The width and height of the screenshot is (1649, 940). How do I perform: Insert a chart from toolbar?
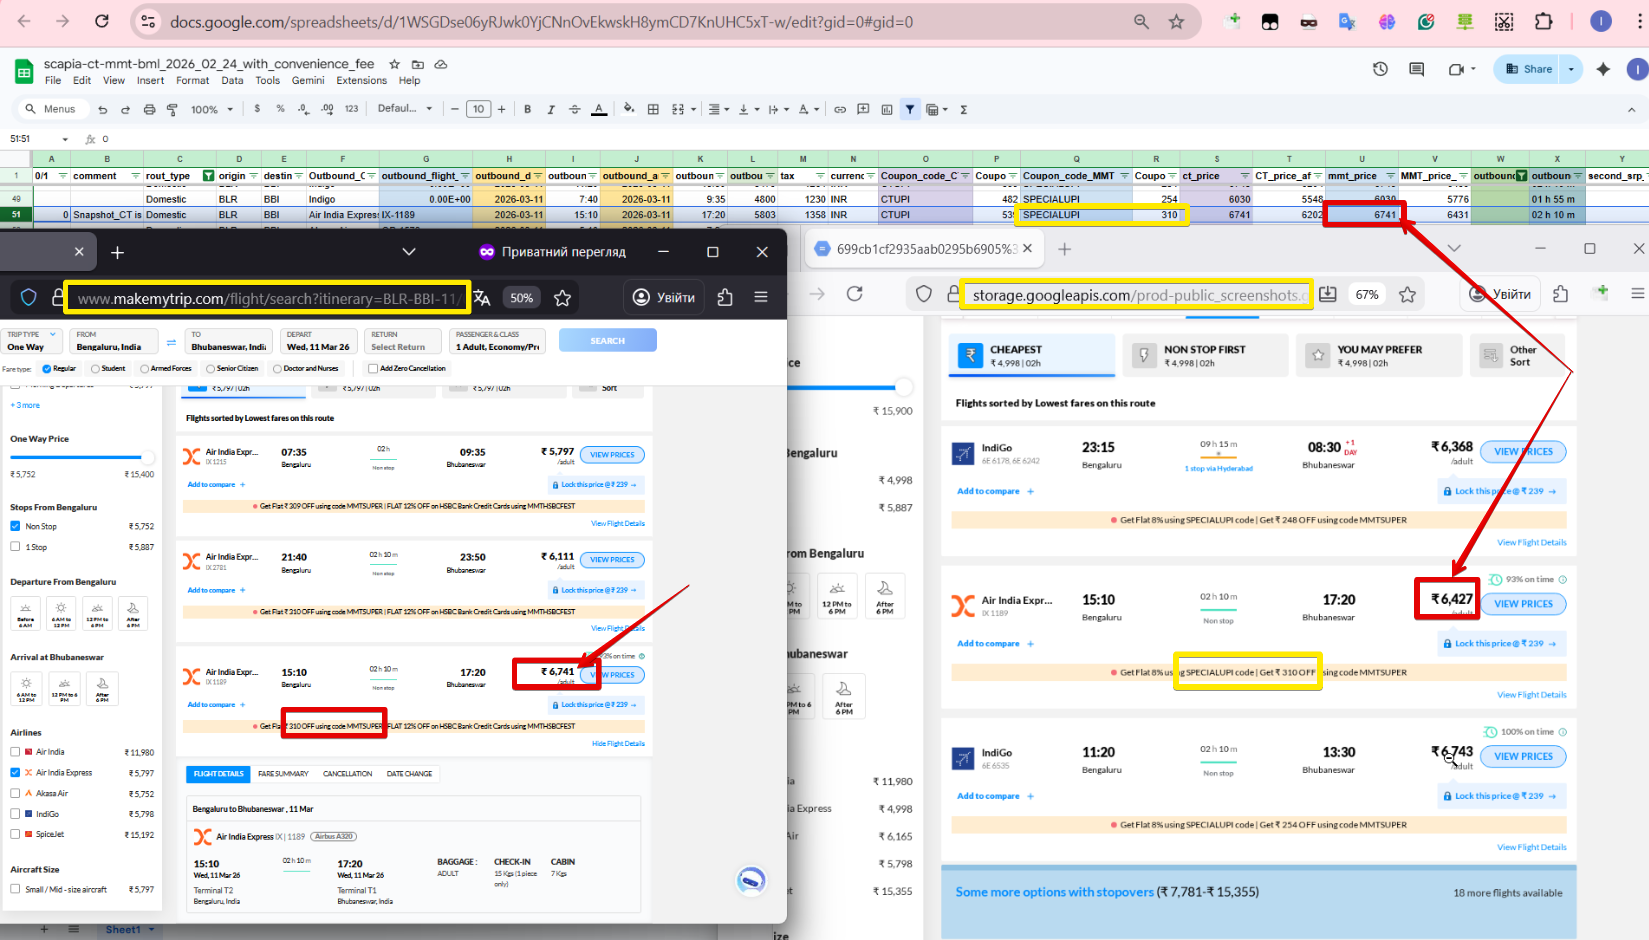tap(886, 110)
